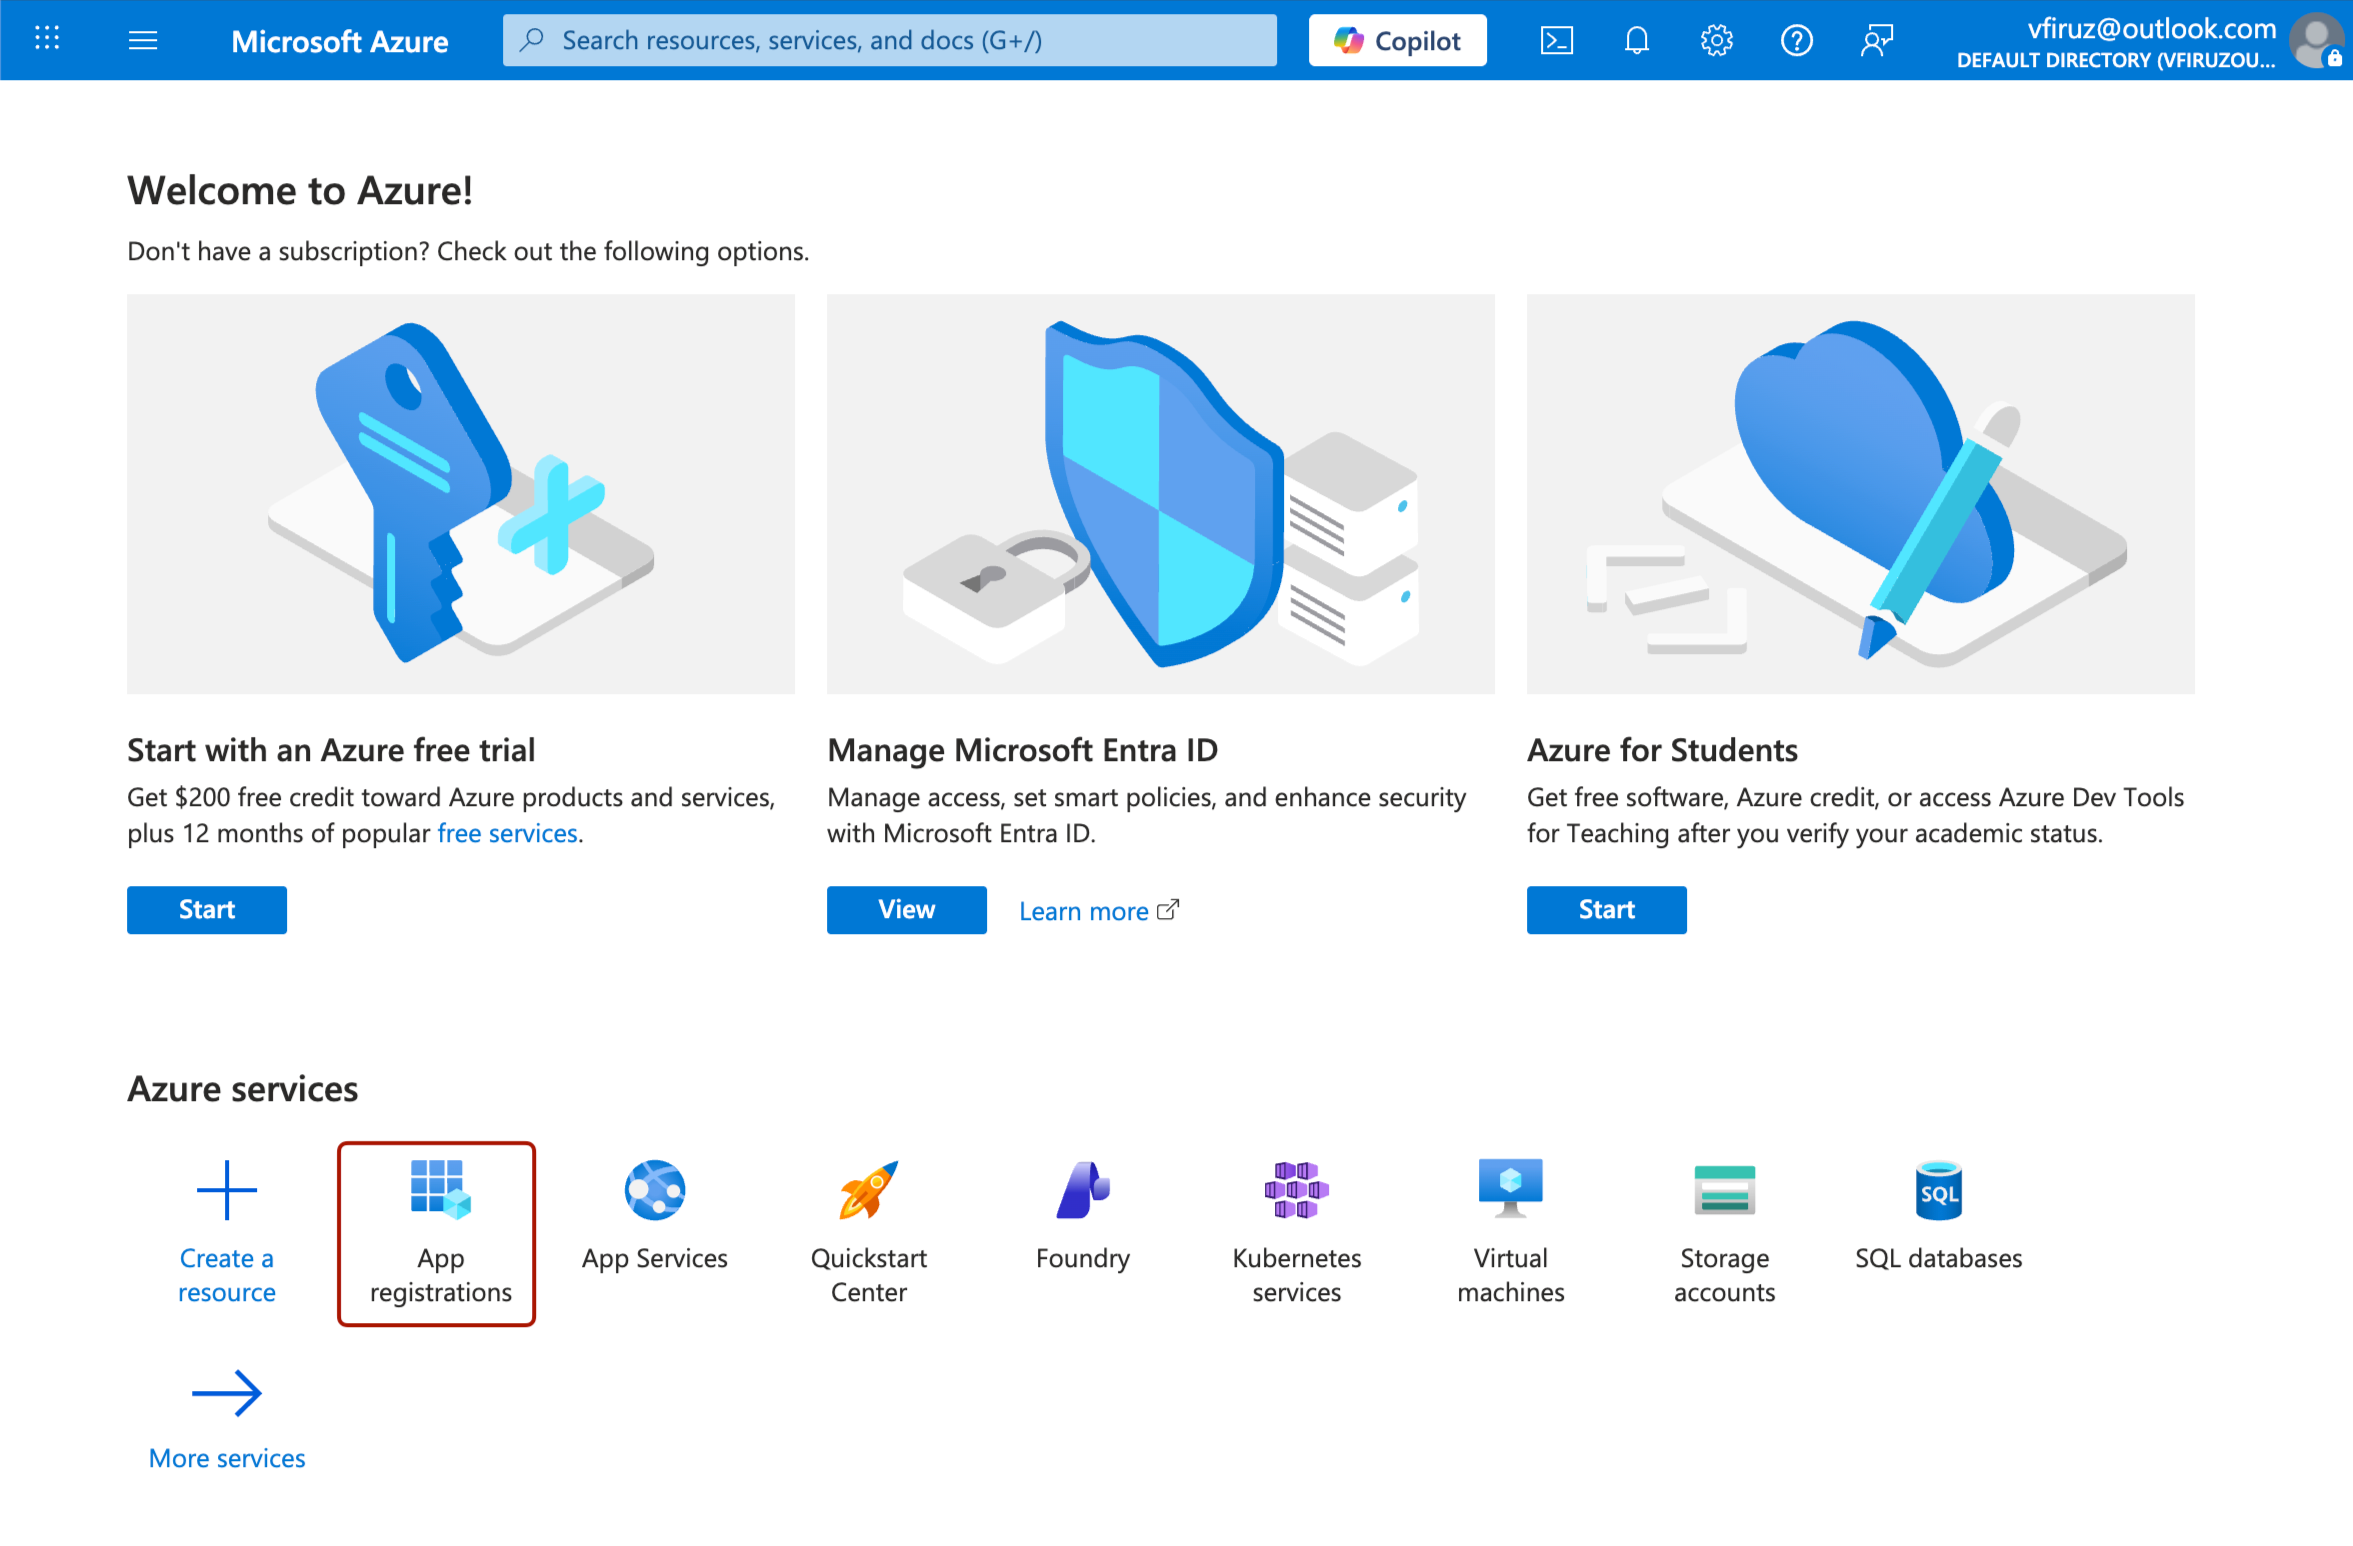Open portal Settings gear

(1716, 41)
